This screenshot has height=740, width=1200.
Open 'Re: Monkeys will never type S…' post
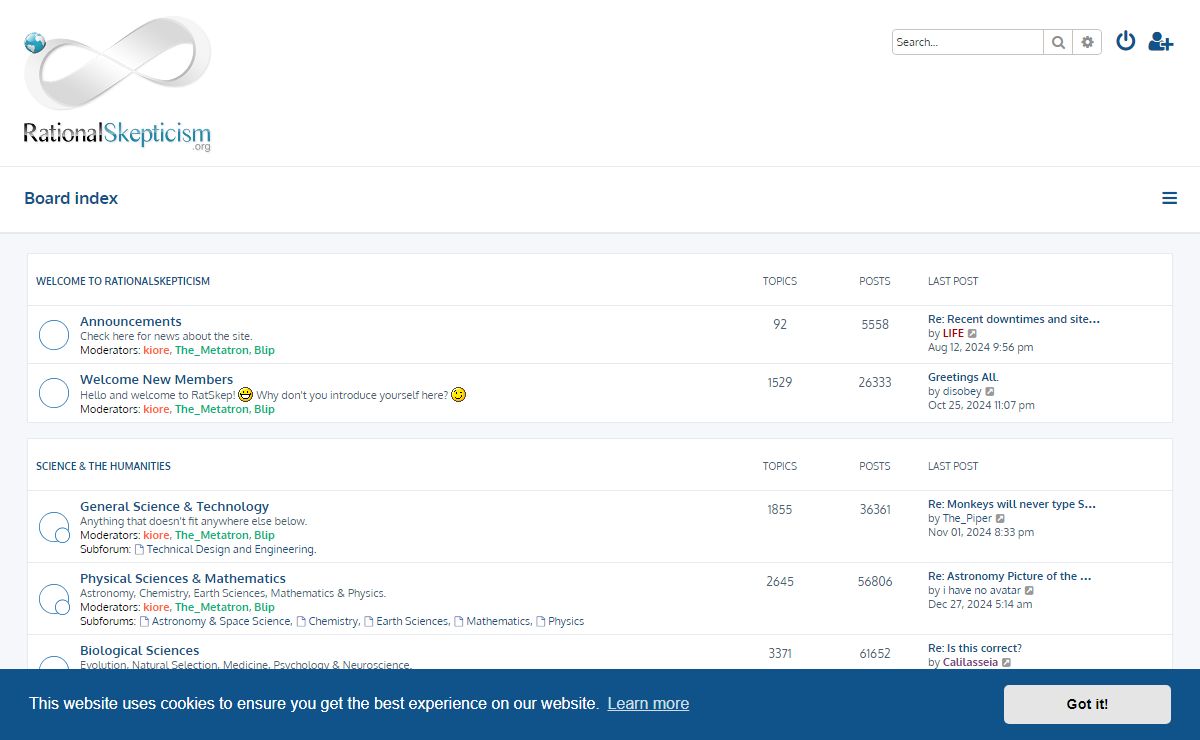1012,504
